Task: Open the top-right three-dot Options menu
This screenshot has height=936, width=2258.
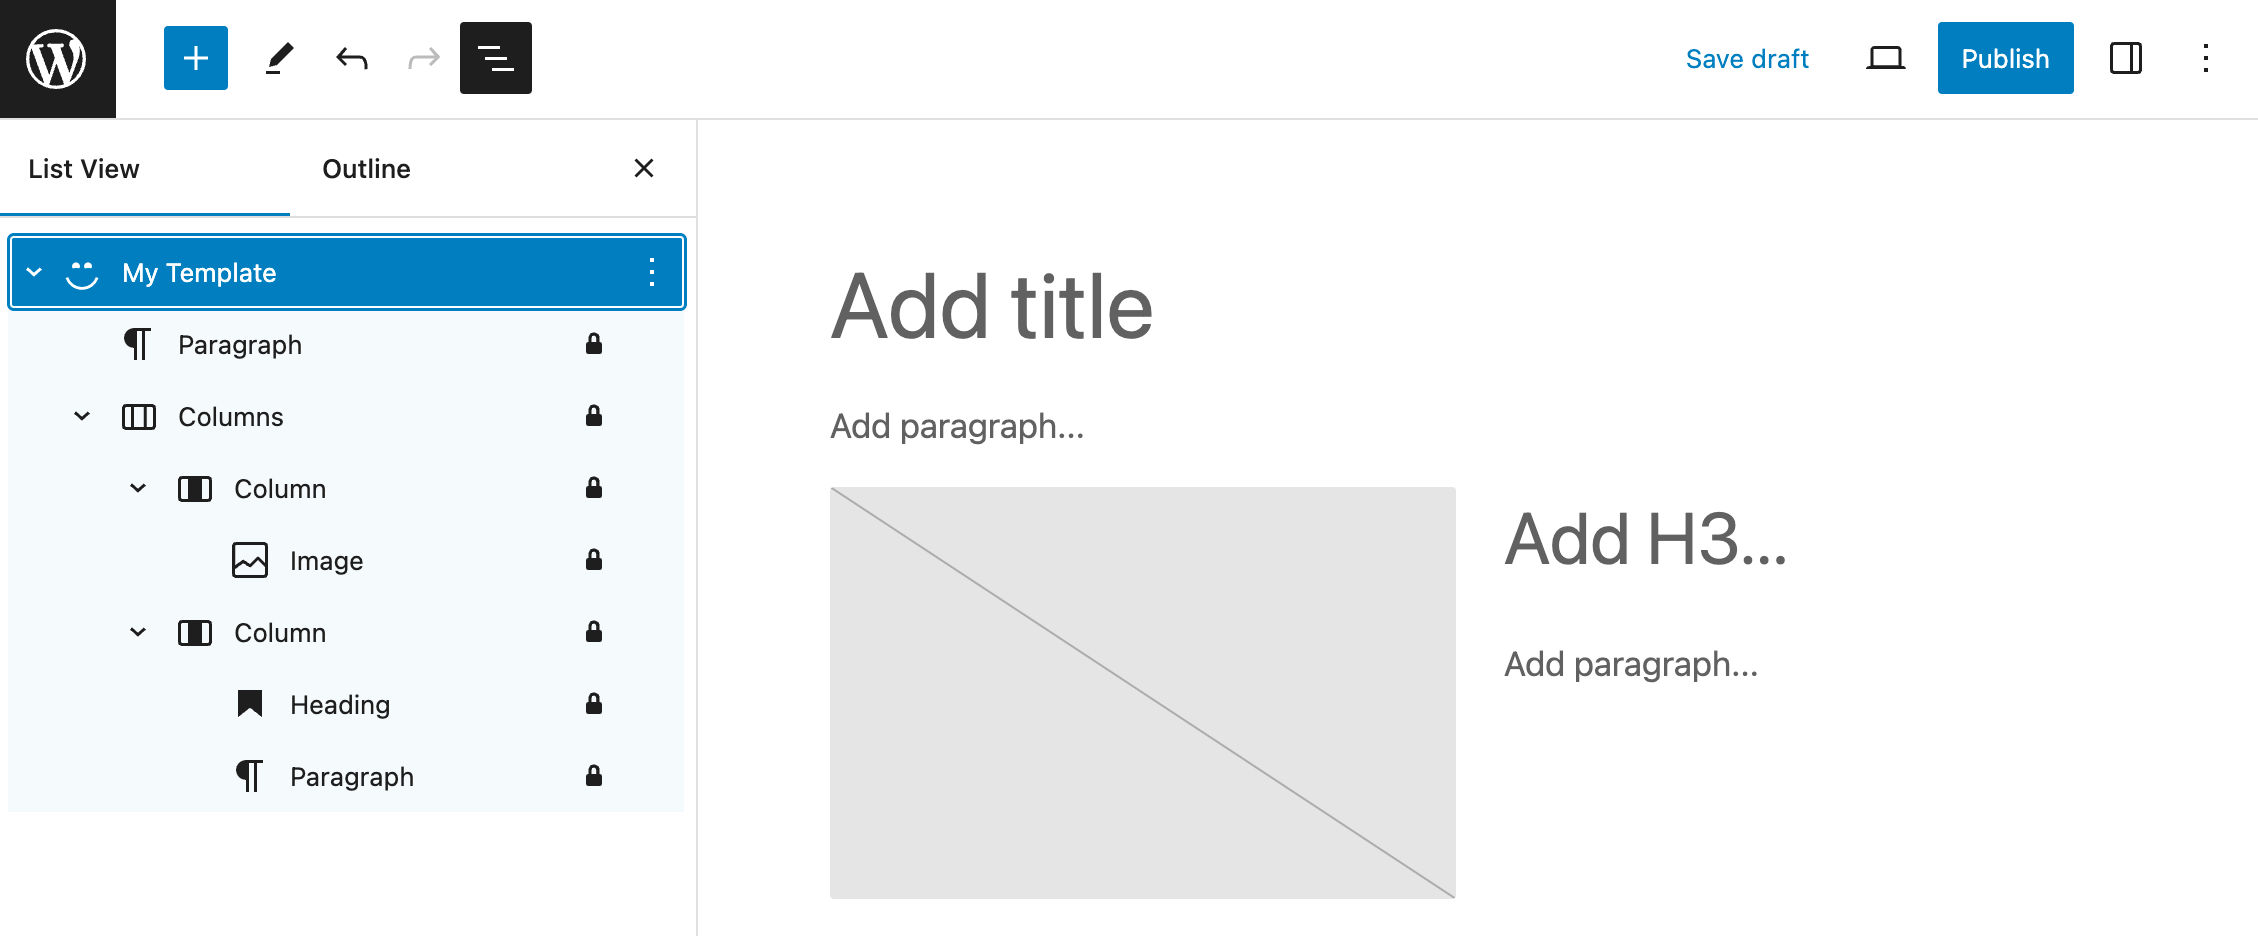Action: pyautogui.click(x=2205, y=58)
